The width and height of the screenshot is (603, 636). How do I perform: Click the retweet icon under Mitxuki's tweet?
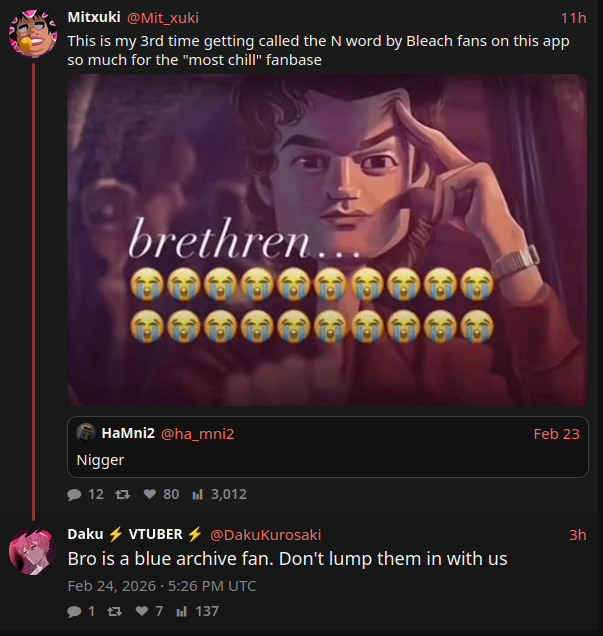point(123,494)
